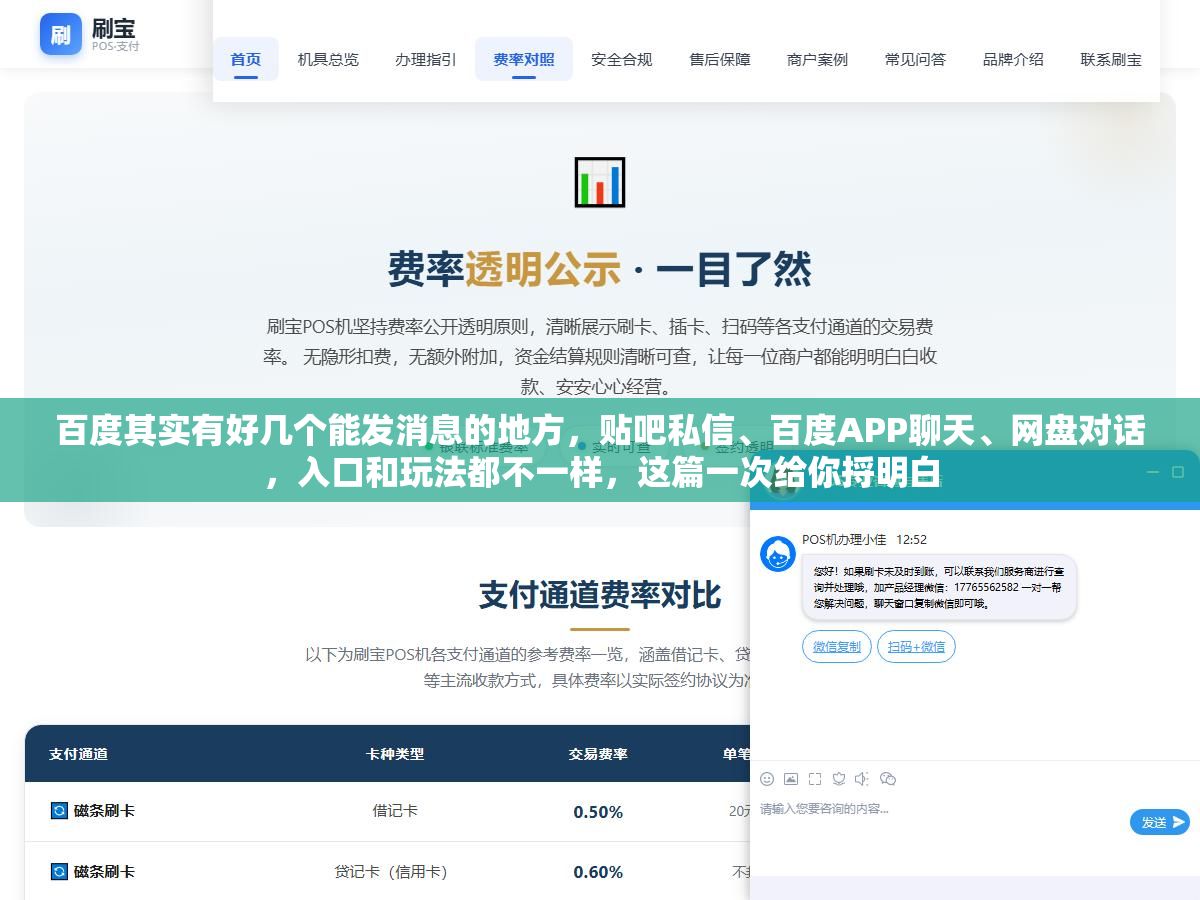Screen dimensions: 1200x900
Task: Click the 交易费率 column header
Action: [x=598, y=754]
